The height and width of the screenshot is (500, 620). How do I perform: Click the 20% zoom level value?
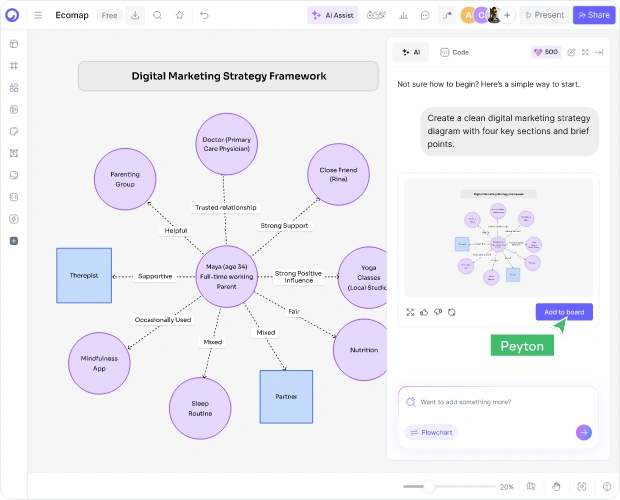[x=507, y=487]
